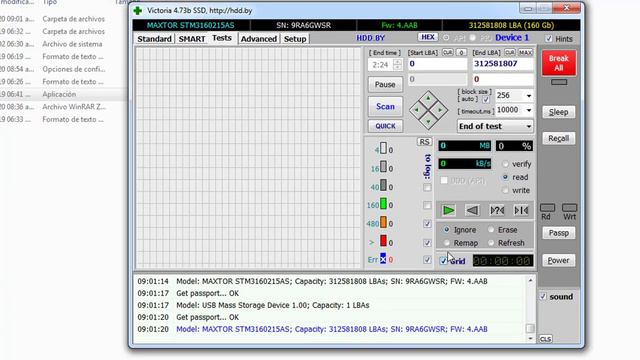Image resolution: width=640 pixels, height=360 pixels.
Task: Click the random seek ▷?◁ test button
Action: click(497, 211)
